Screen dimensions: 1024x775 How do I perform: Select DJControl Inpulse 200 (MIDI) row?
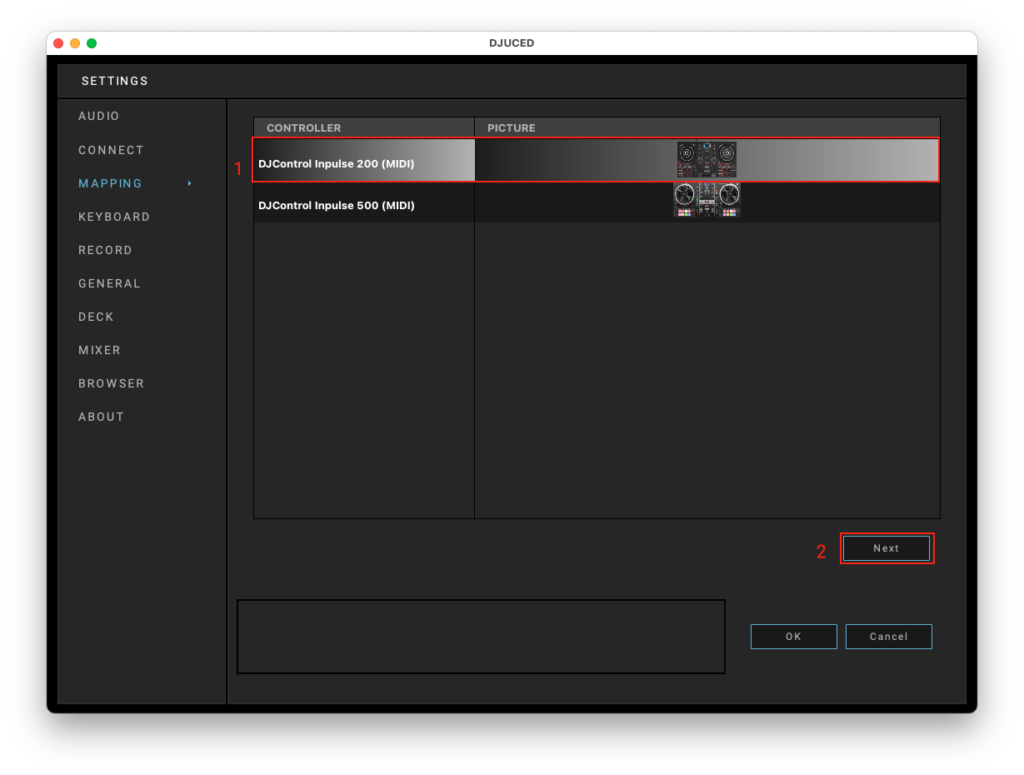coord(336,163)
